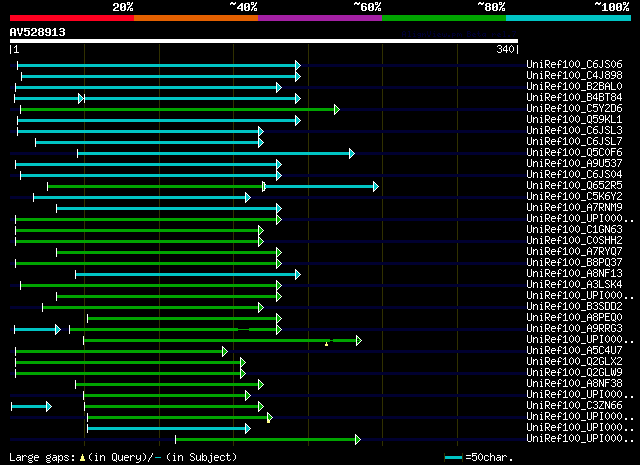The image size is (640, 465).
Task: Click the cyan alignment bar for A8NF13
Action: [186, 274]
